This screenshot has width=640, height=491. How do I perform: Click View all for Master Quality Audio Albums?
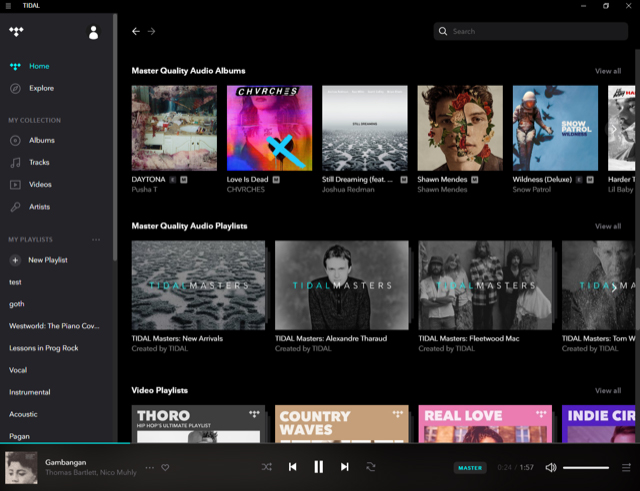(607, 71)
